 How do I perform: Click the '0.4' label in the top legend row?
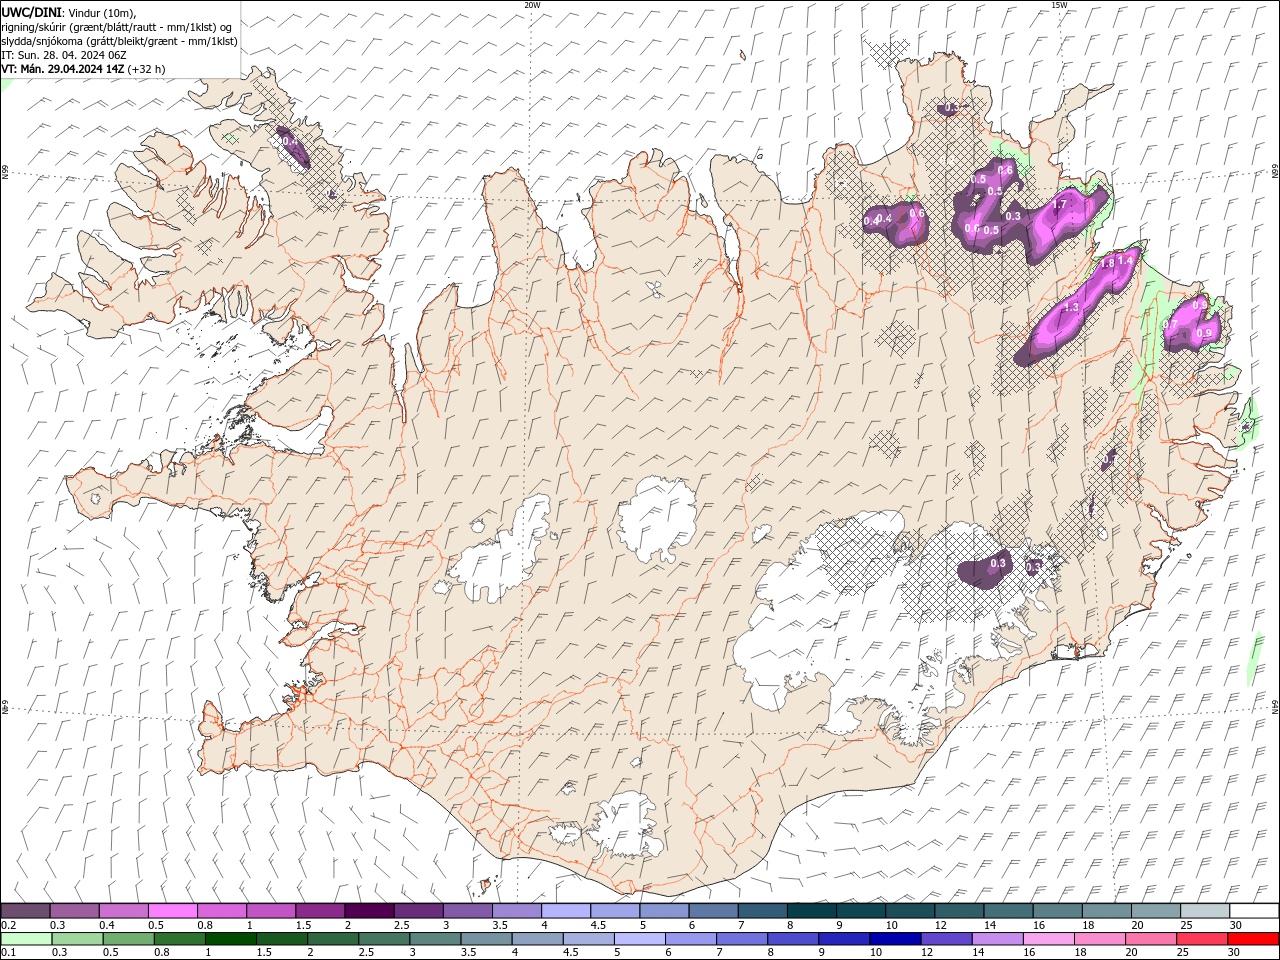[x=106, y=925]
